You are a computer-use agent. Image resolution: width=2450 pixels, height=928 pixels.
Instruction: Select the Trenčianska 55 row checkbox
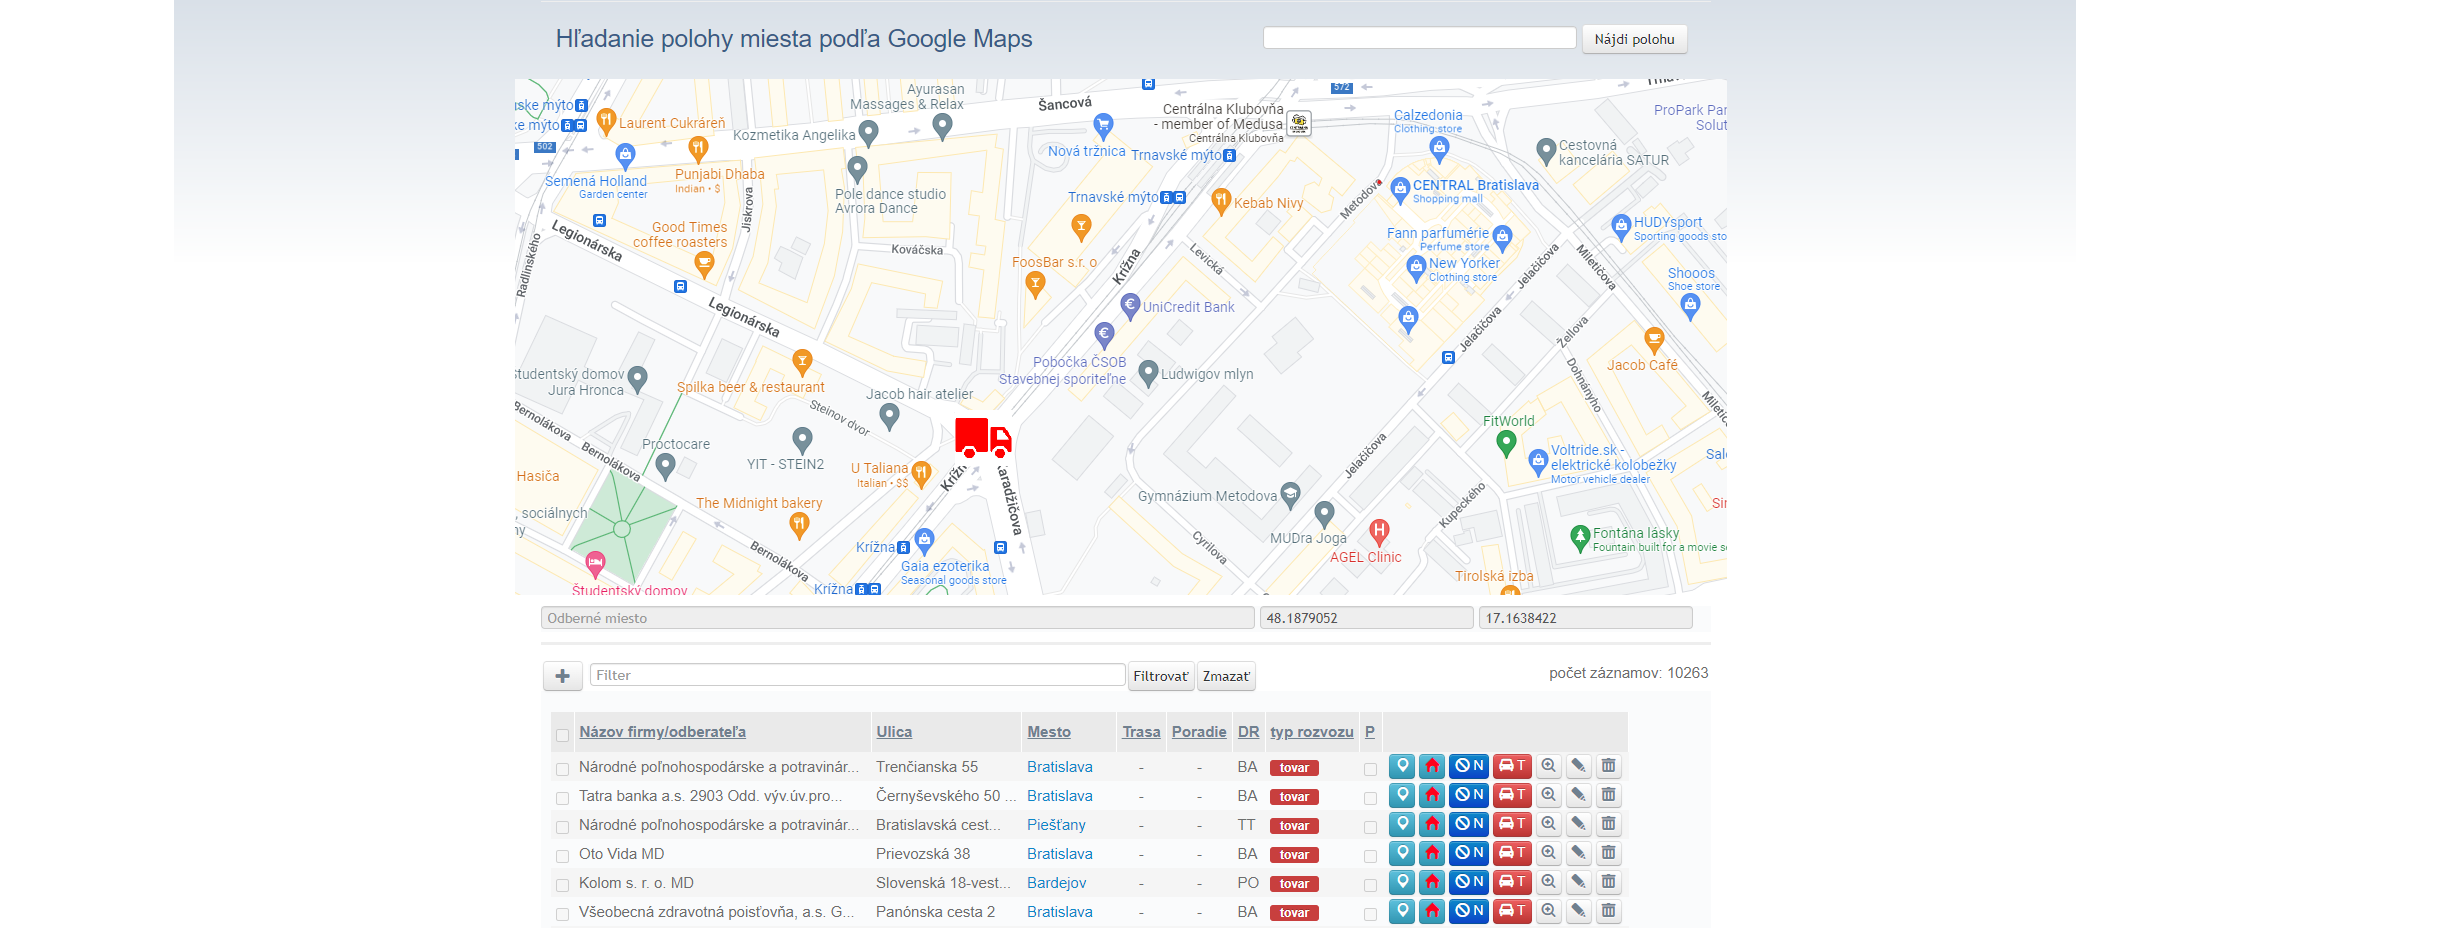562,769
